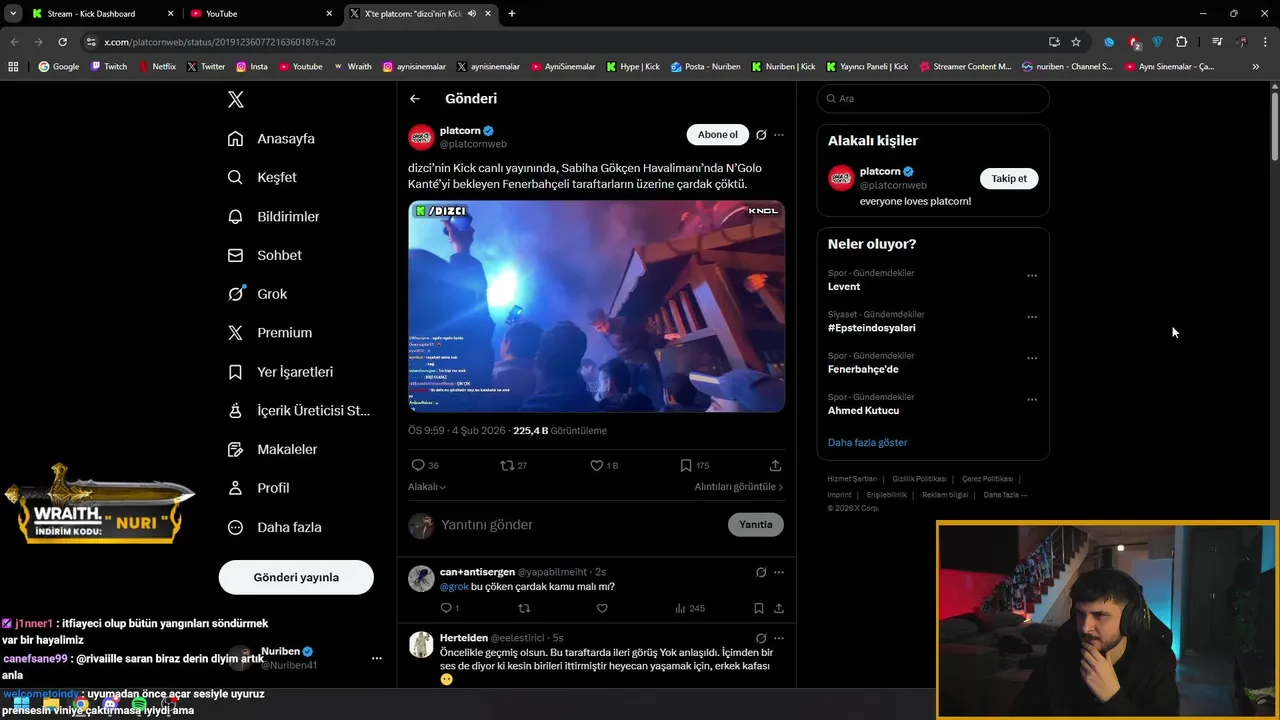Viewport: 1280px width, 720px height.
Task: Repost can+antisergen's reply
Action: tap(524, 608)
